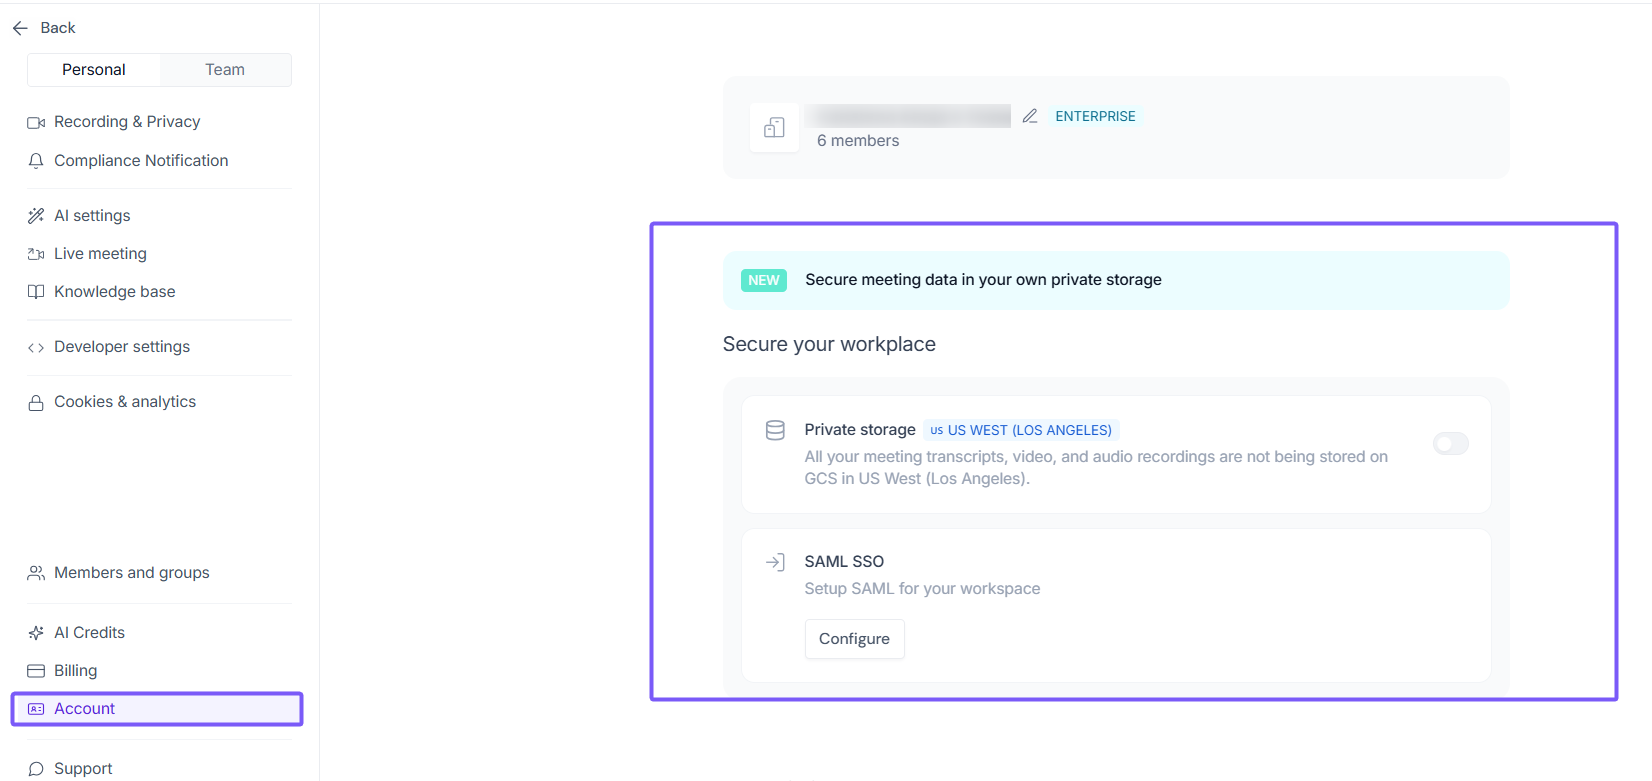Click the AI Credits sparkle icon

click(x=36, y=633)
